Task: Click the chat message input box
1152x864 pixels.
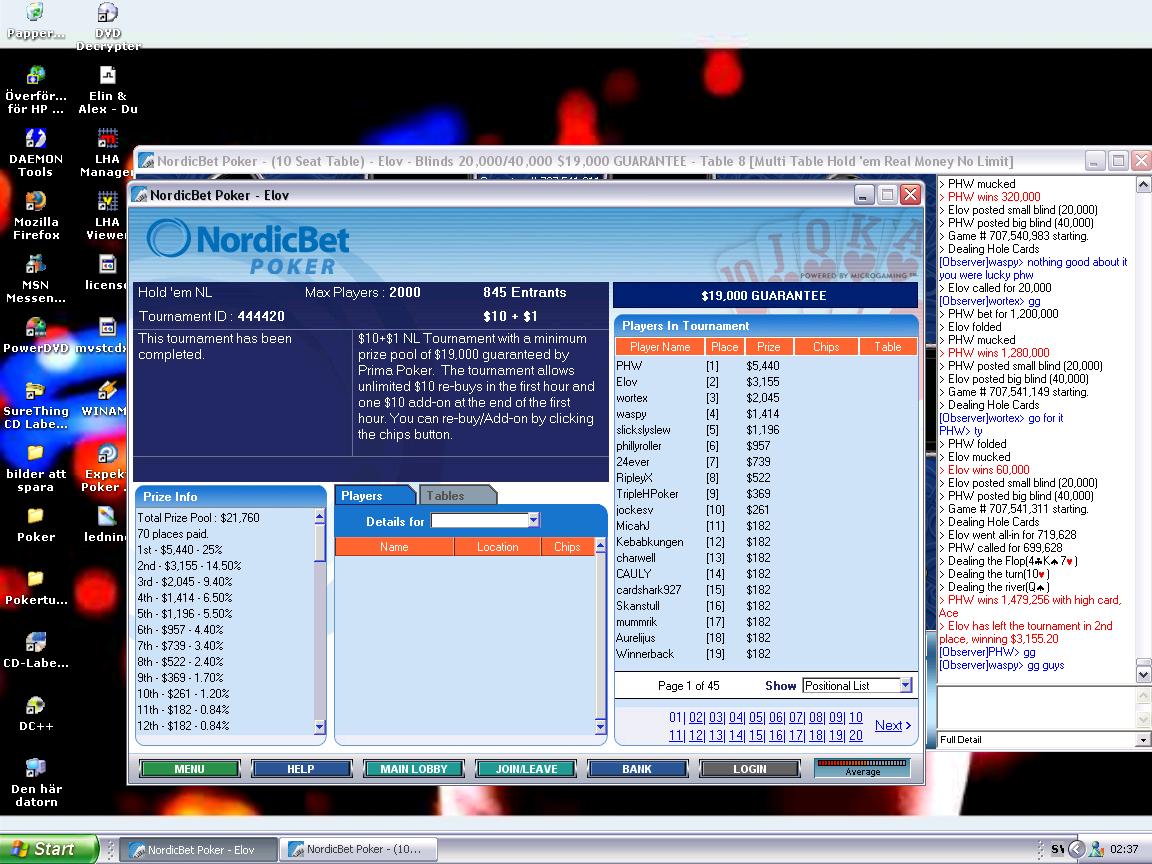Action: [x=1037, y=708]
